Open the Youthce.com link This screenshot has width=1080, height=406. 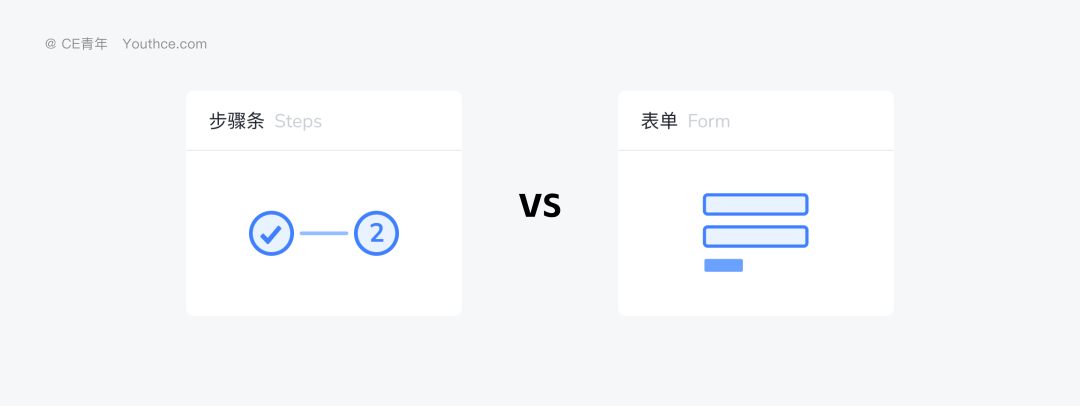(164, 44)
